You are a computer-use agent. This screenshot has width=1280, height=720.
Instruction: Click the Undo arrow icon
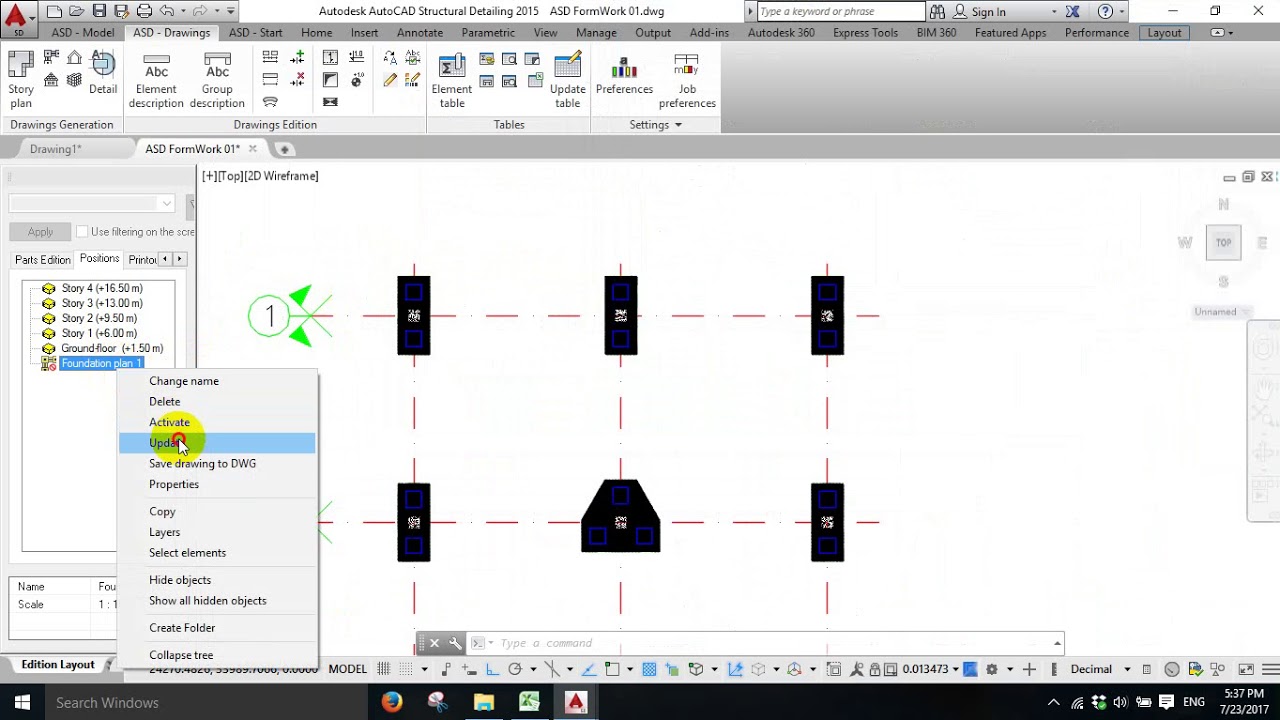pyautogui.click(x=166, y=11)
